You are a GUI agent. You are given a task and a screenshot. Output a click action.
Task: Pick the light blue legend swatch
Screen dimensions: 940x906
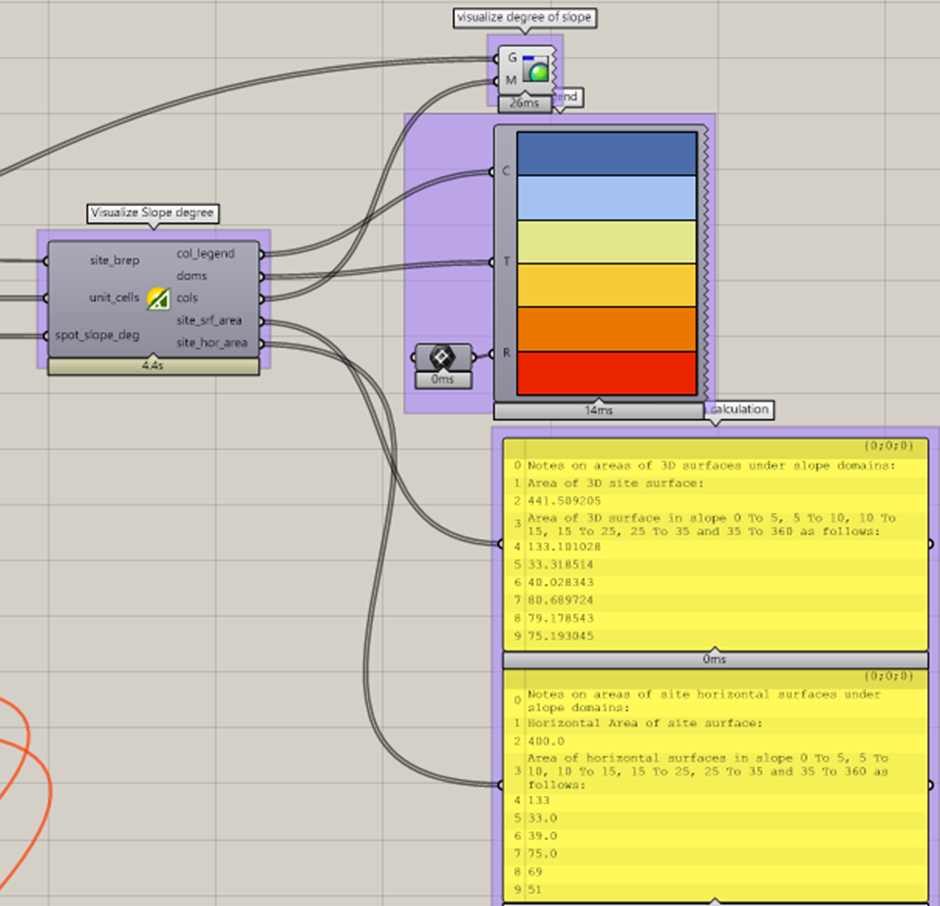coord(607,198)
